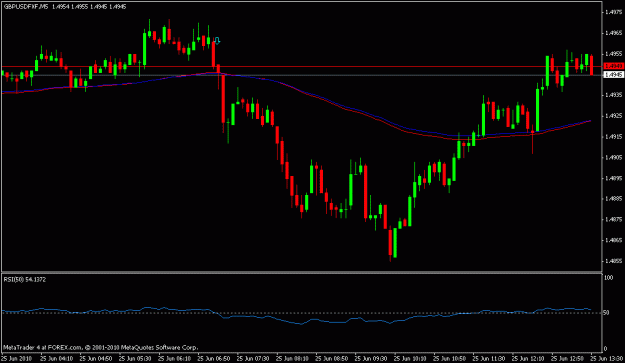Screen dimensions: 625x363
Task: Click the RSI scale 100 label
Action: click(x=609, y=277)
